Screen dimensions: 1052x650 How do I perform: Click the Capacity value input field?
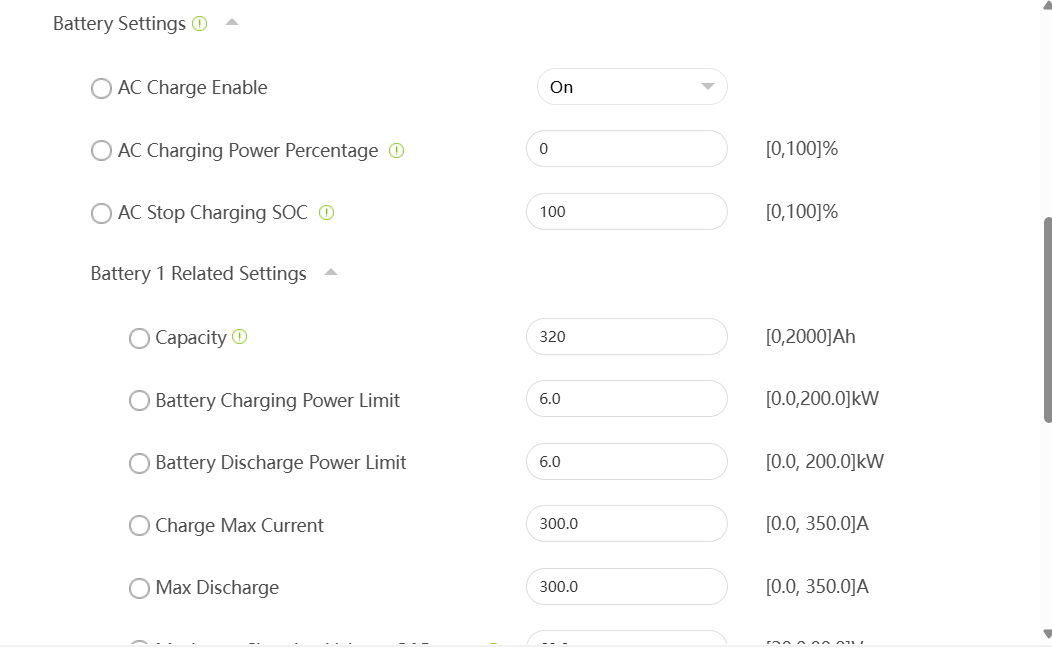(626, 337)
